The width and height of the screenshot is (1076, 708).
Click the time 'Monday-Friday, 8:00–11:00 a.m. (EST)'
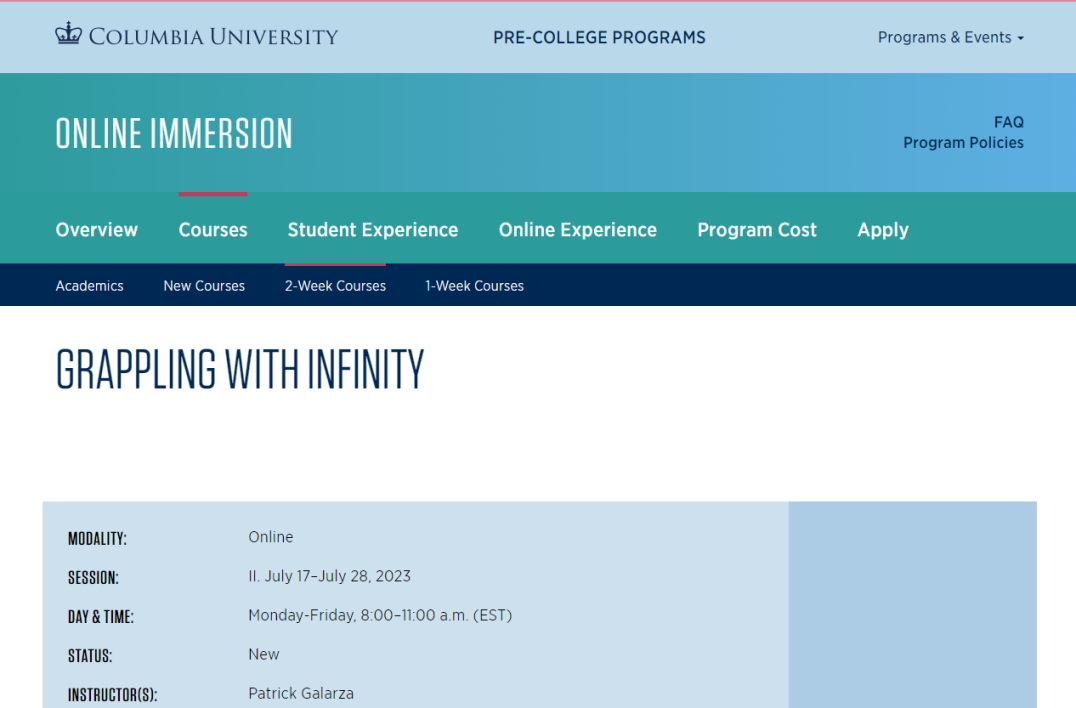pos(380,615)
